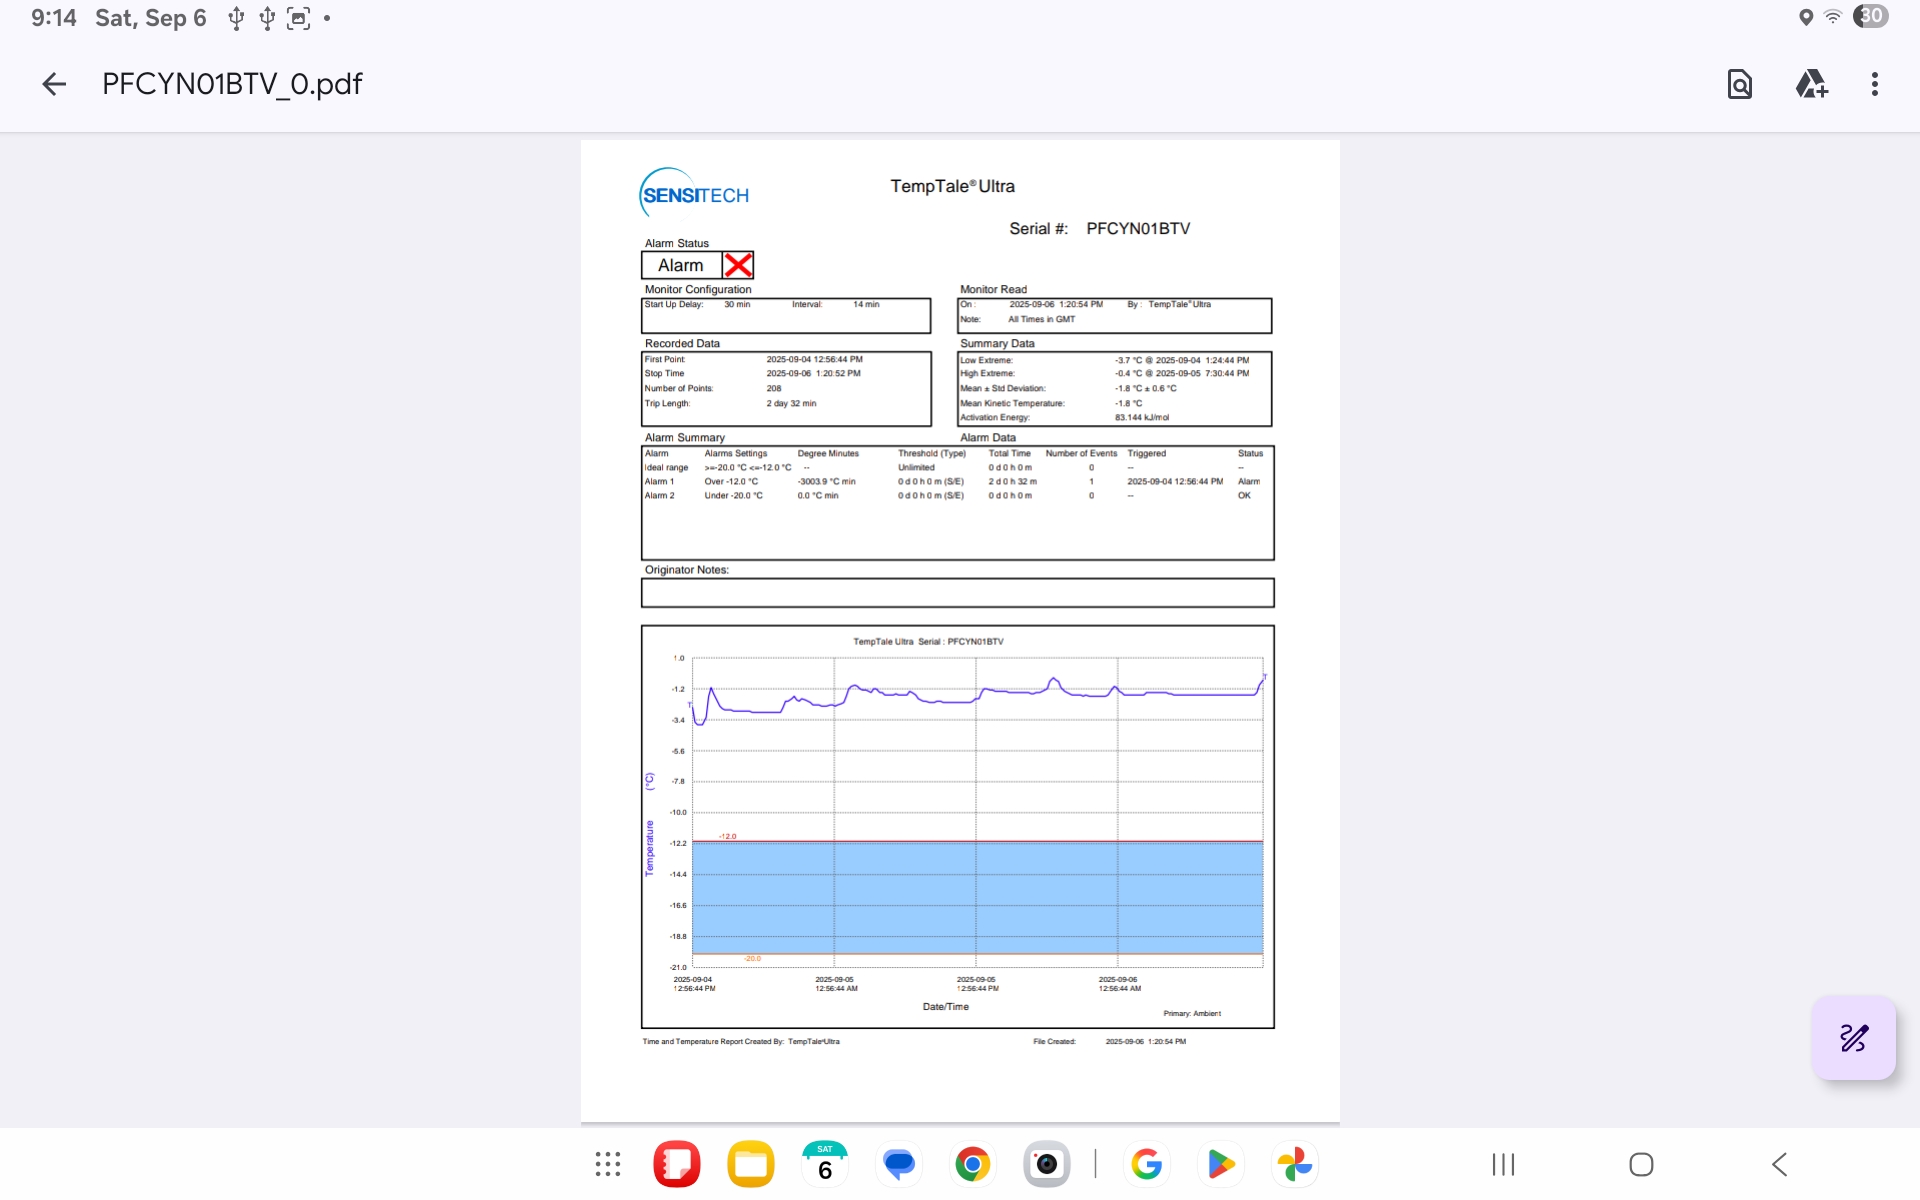Open the Google Play Store
Image resolution: width=1920 pixels, height=1200 pixels.
click(x=1220, y=1164)
